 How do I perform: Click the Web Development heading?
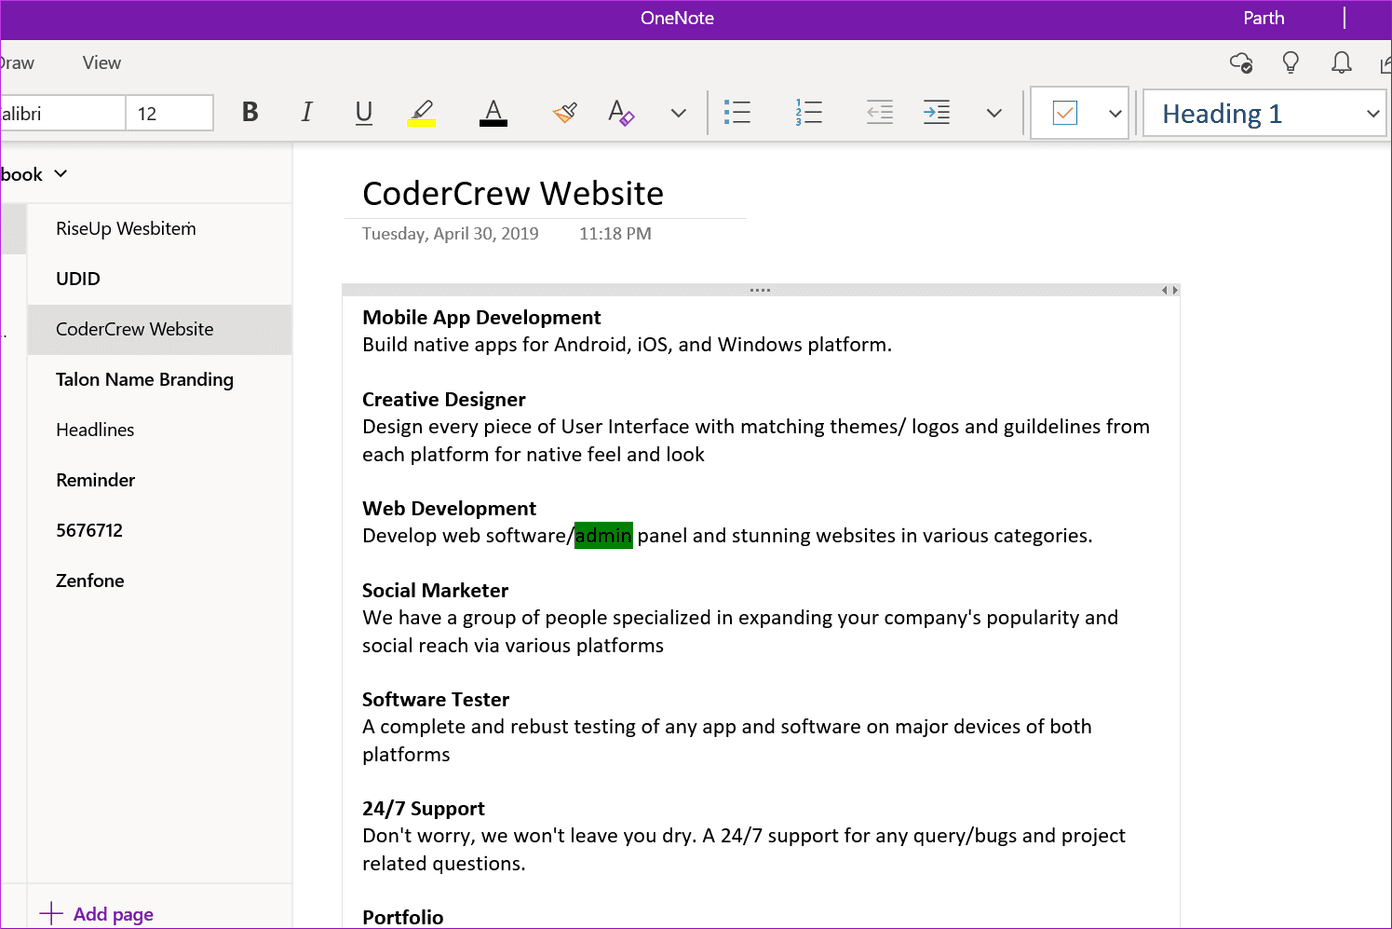tap(449, 509)
